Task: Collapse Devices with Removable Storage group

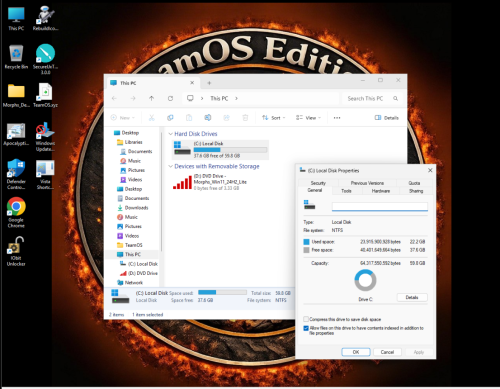Action: [170, 166]
